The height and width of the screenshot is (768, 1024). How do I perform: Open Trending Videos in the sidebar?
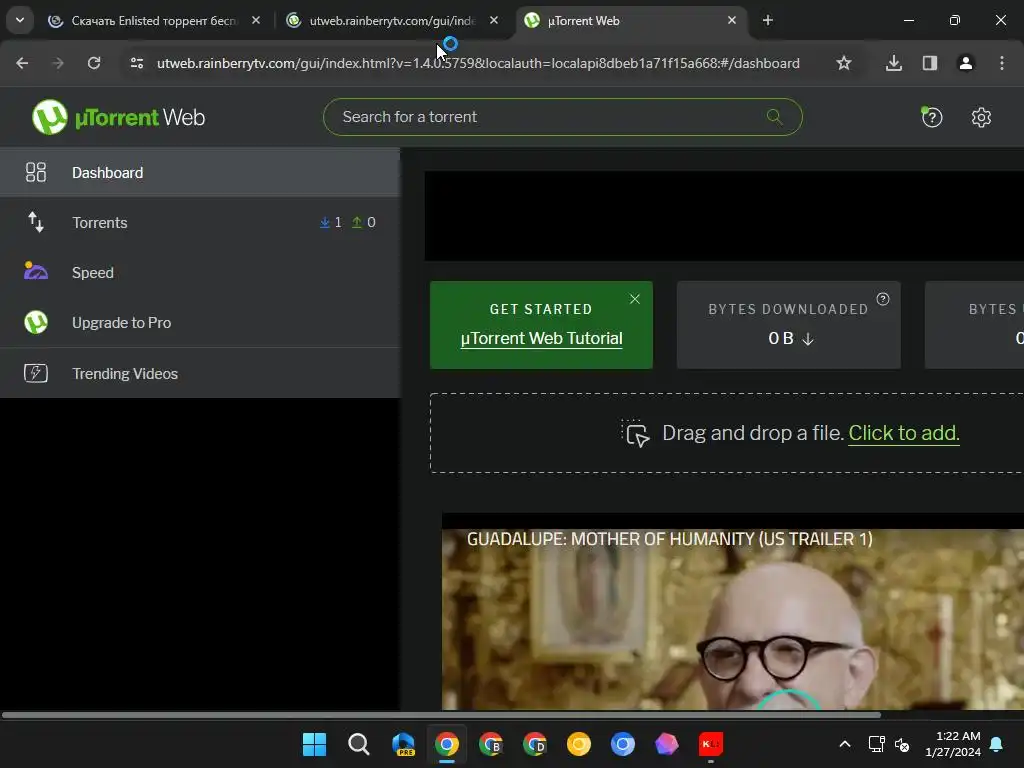200,374
